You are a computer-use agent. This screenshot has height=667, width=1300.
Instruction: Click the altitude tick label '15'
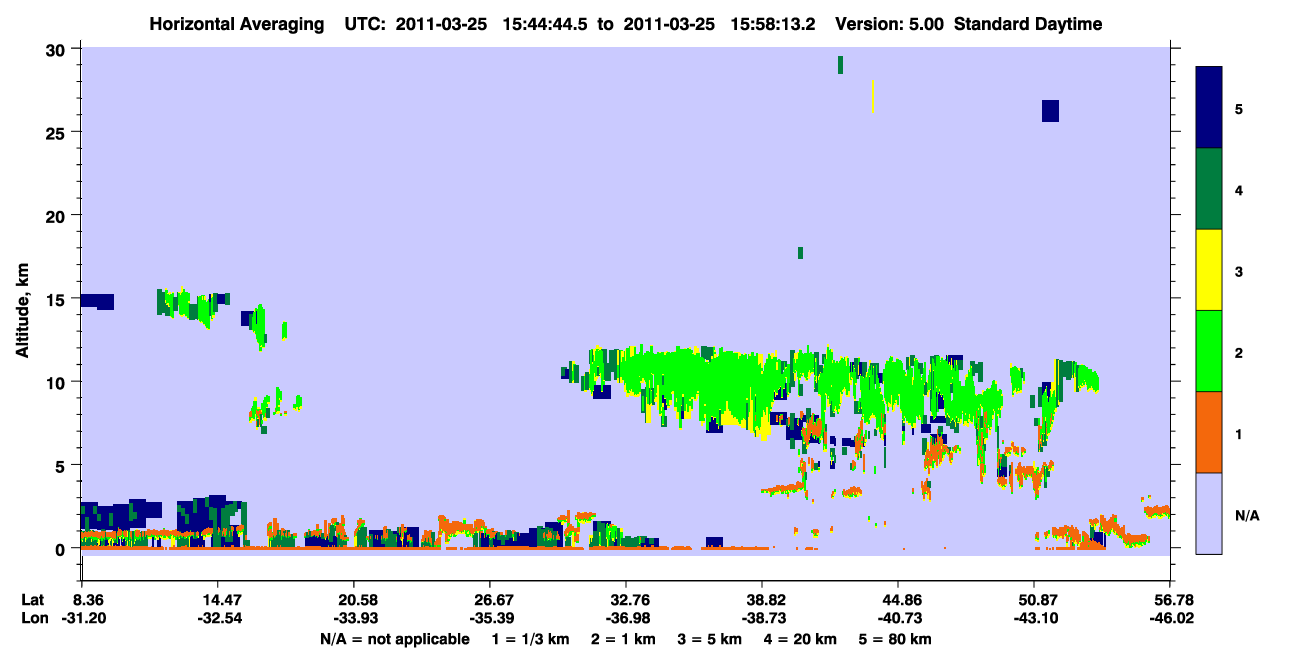tap(58, 299)
